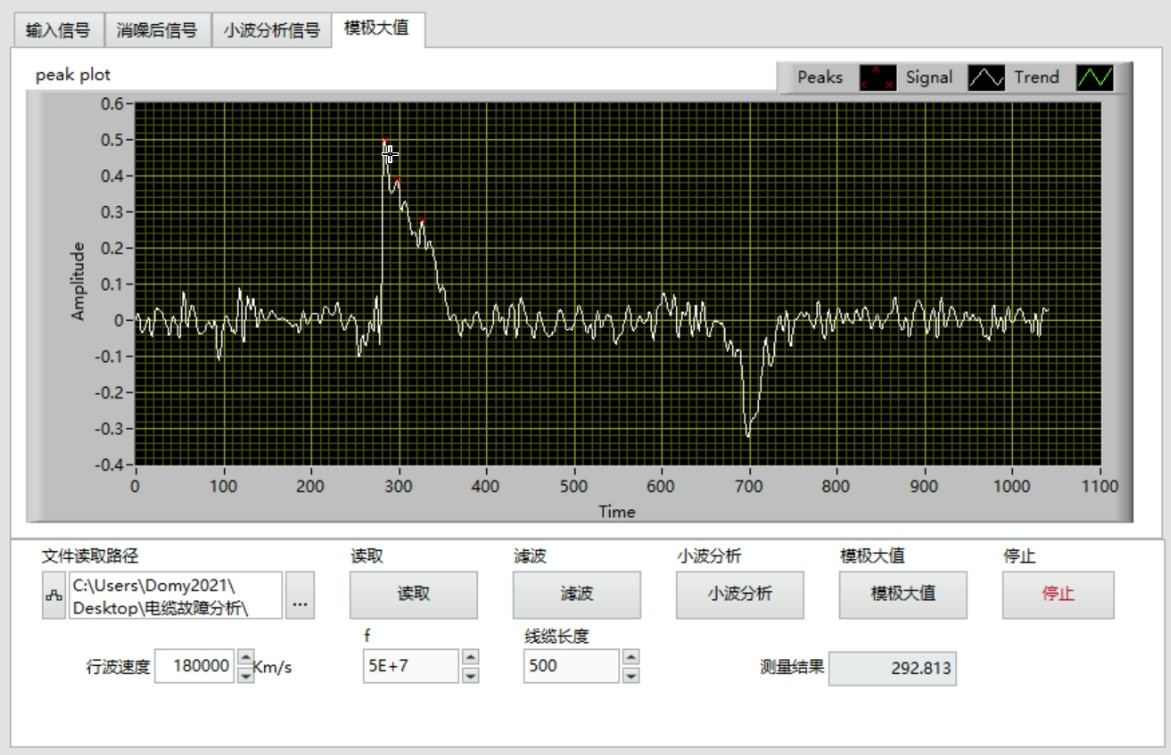Click the file path input field
This screenshot has height=755, width=1171.
tap(176, 595)
